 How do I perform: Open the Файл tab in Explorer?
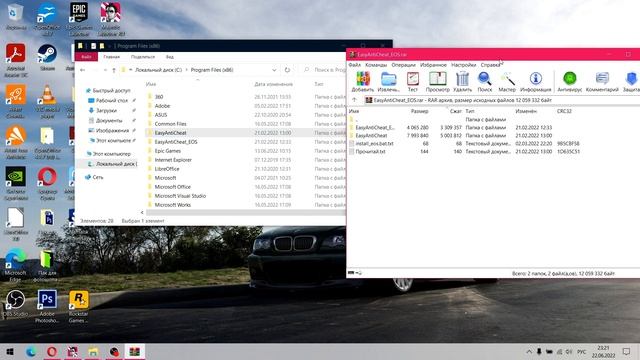click(x=86, y=57)
